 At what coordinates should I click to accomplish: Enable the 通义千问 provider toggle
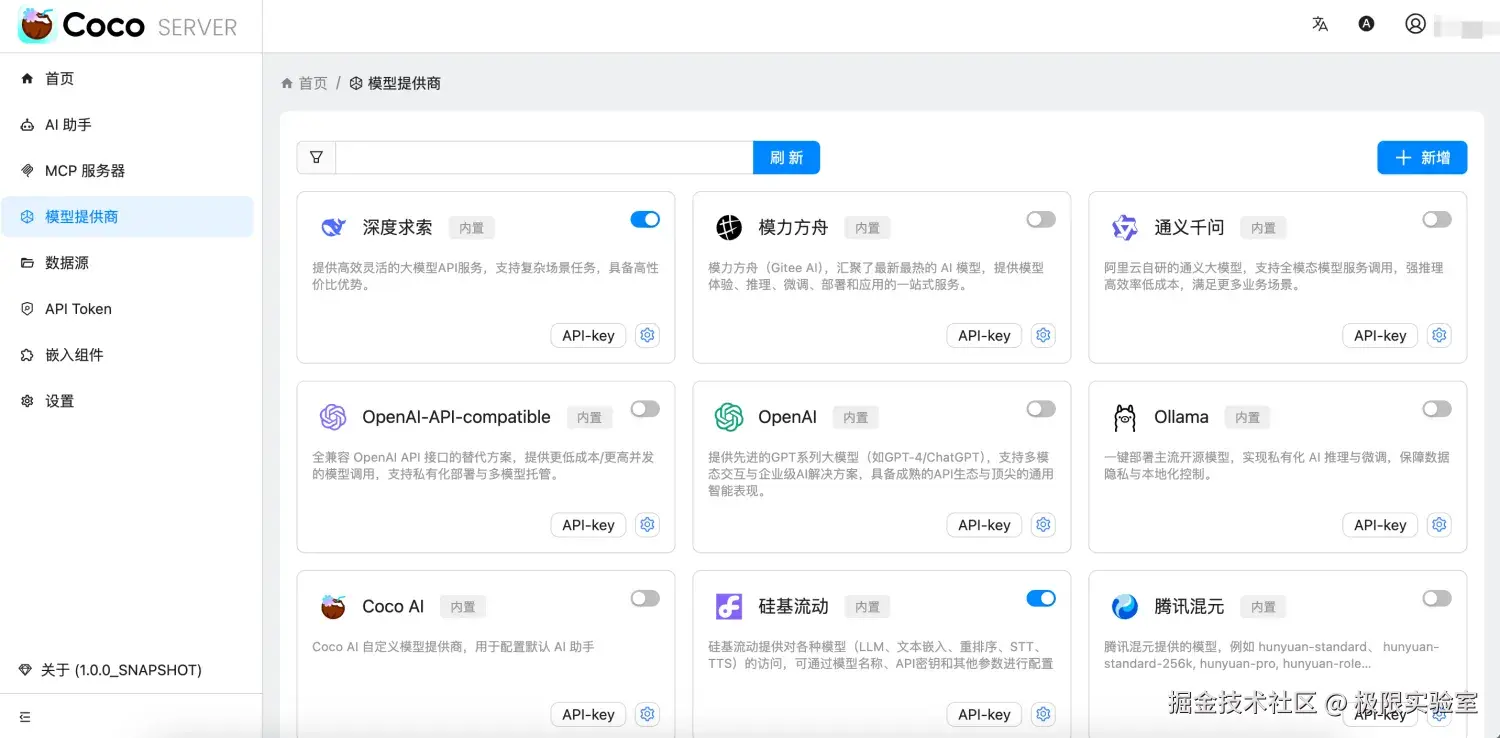(x=1437, y=219)
